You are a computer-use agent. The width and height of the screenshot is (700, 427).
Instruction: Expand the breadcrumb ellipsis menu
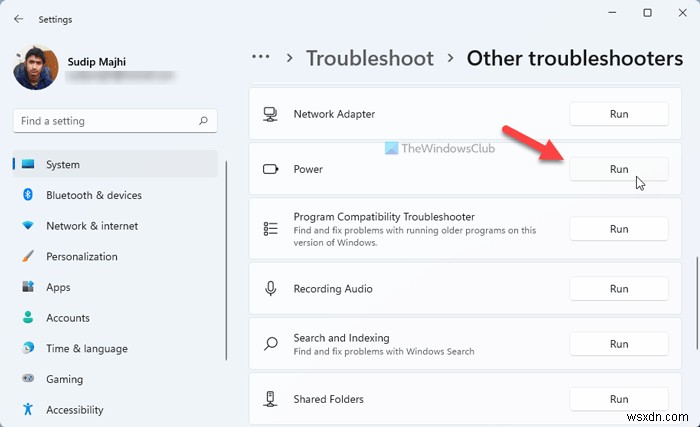(x=260, y=57)
